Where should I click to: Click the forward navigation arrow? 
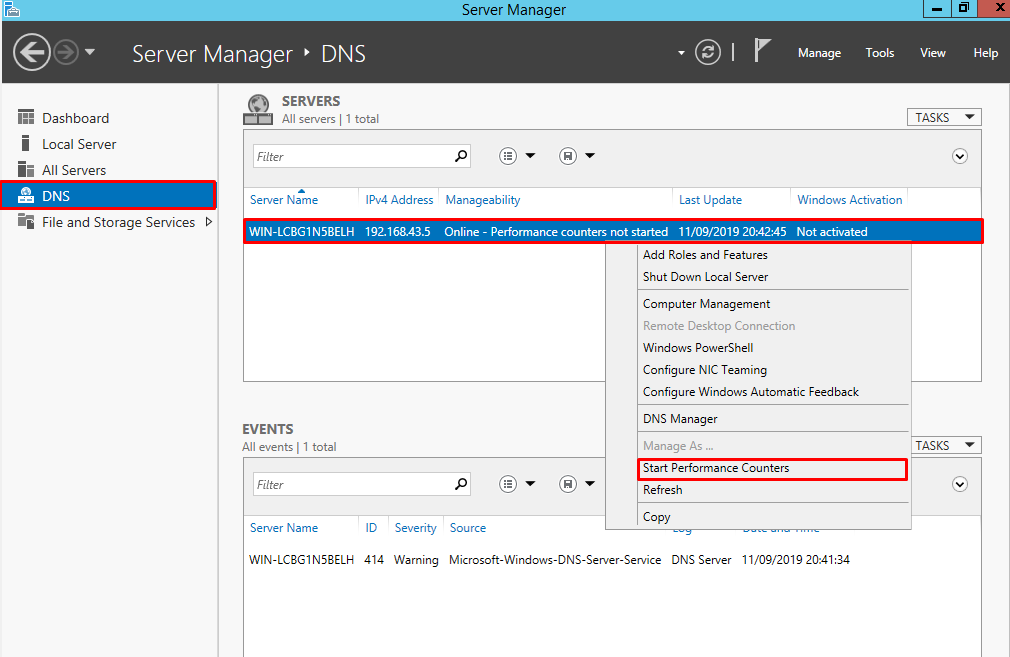tap(66, 52)
